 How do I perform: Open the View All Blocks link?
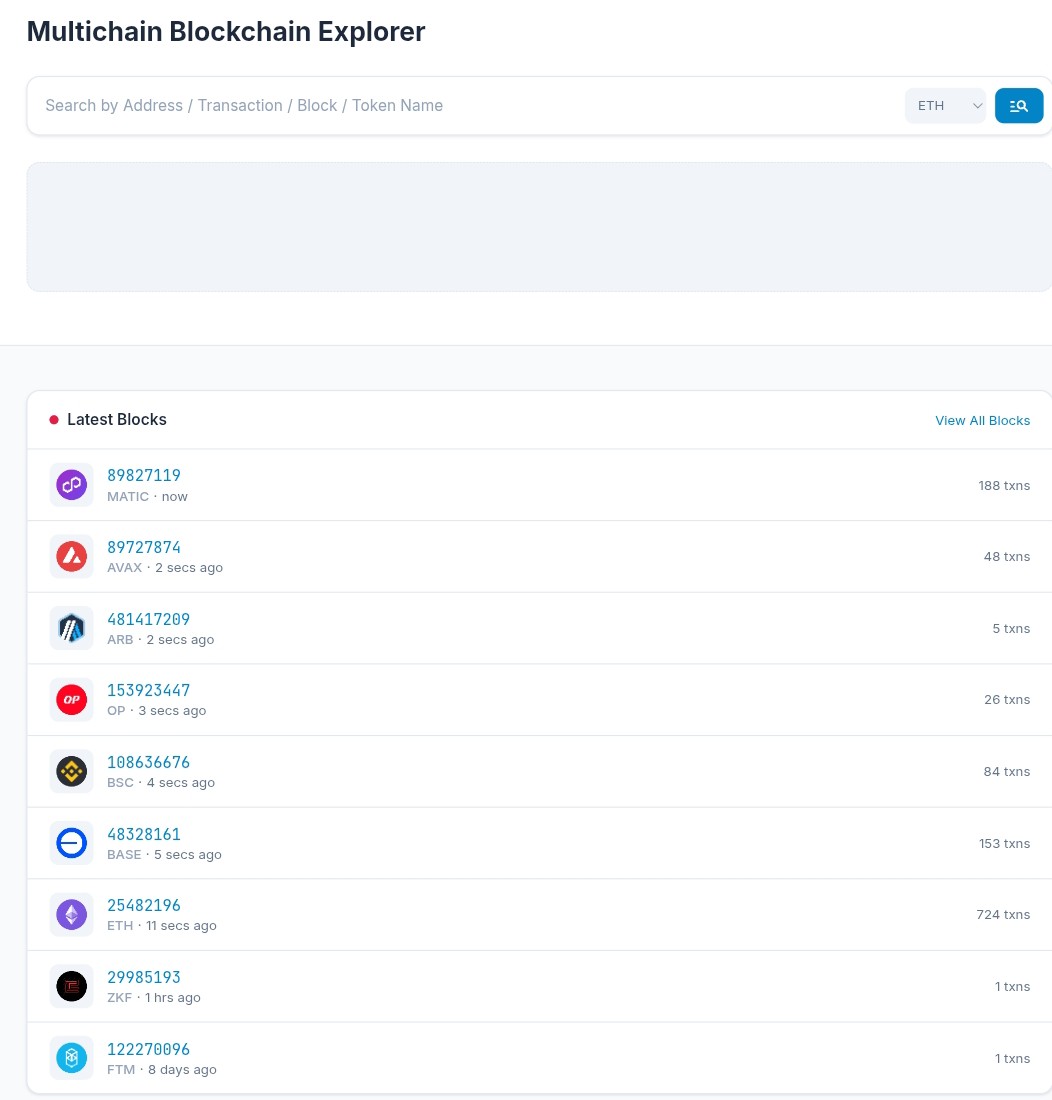tap(983, 420)
